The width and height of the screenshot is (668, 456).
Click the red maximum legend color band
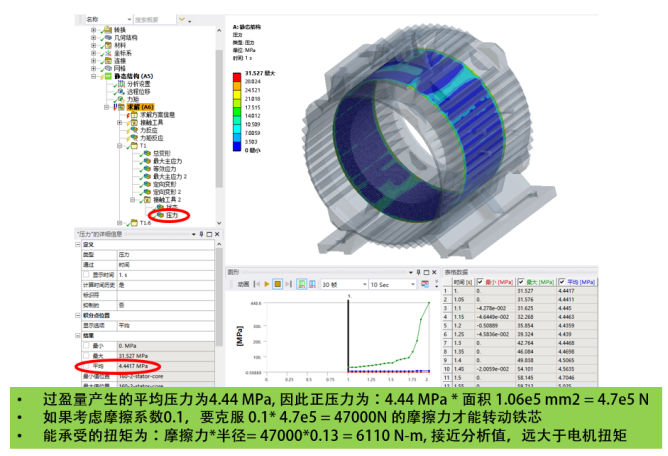[x=237, y=77]
